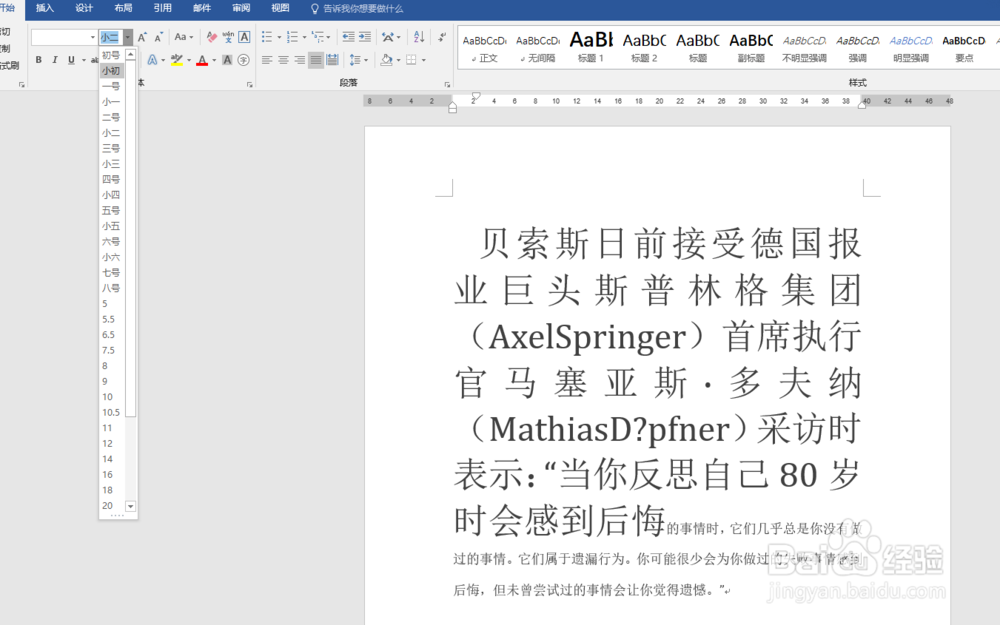The height and width of the screenshot is (625, 1000).
Task: Switch to 引用 (References) tab
Action: (163, 8)
